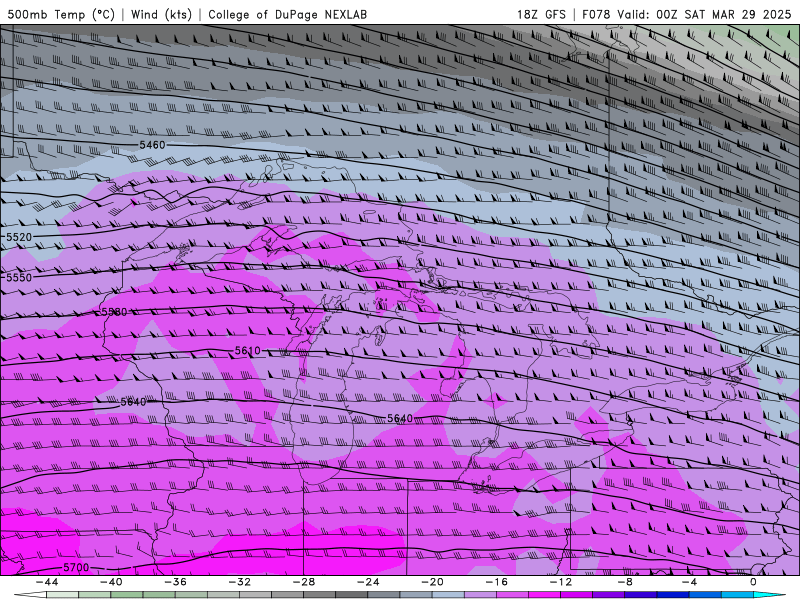Select the "Wind (kts)" header label

[x=161, y=14]
